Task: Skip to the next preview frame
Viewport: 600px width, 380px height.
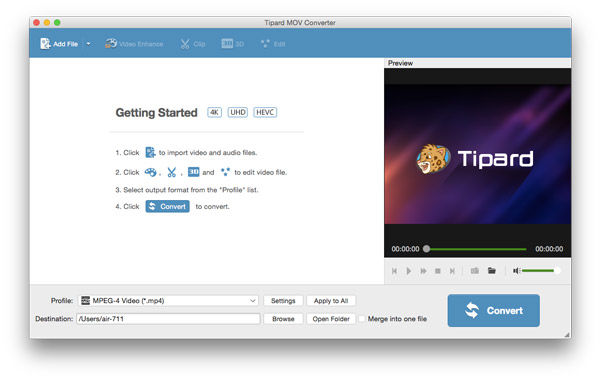Action: click(x=452, y=271)
